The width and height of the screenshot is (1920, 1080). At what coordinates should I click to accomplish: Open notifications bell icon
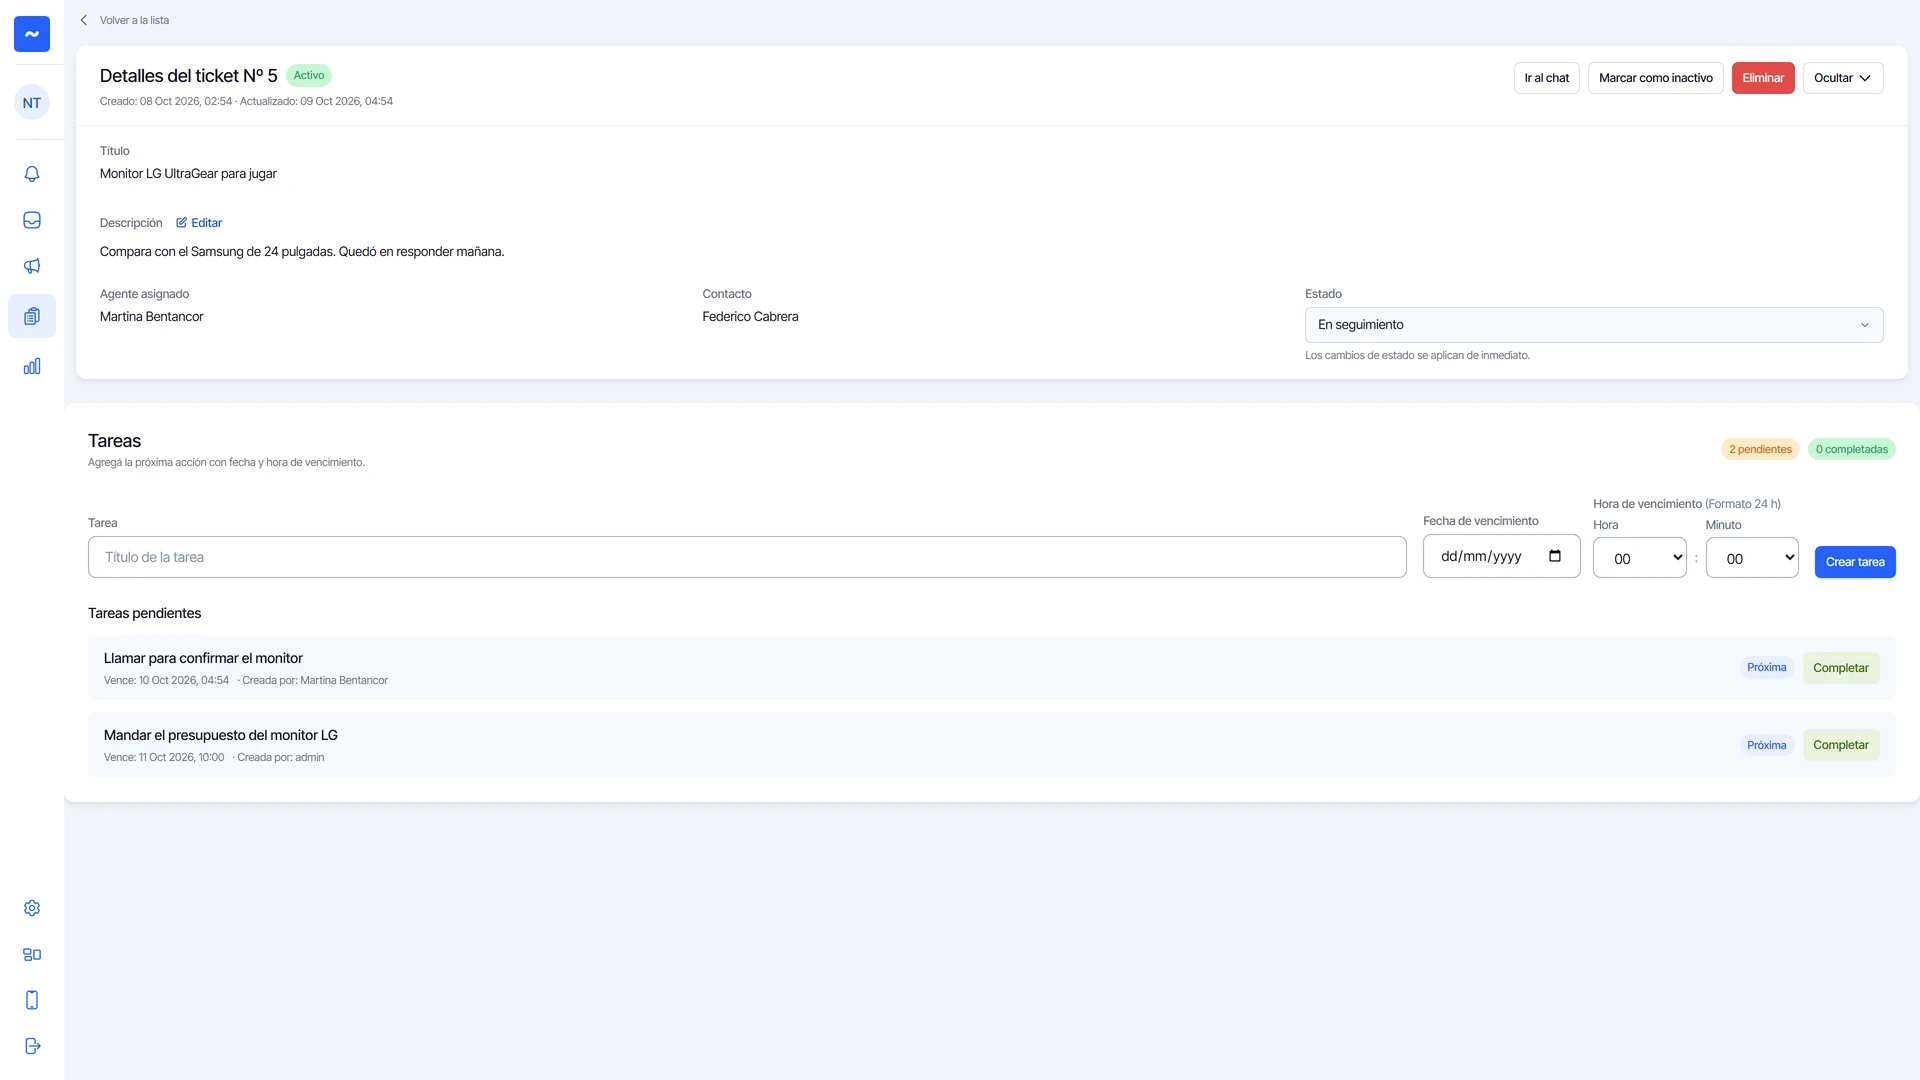[32, 174]
